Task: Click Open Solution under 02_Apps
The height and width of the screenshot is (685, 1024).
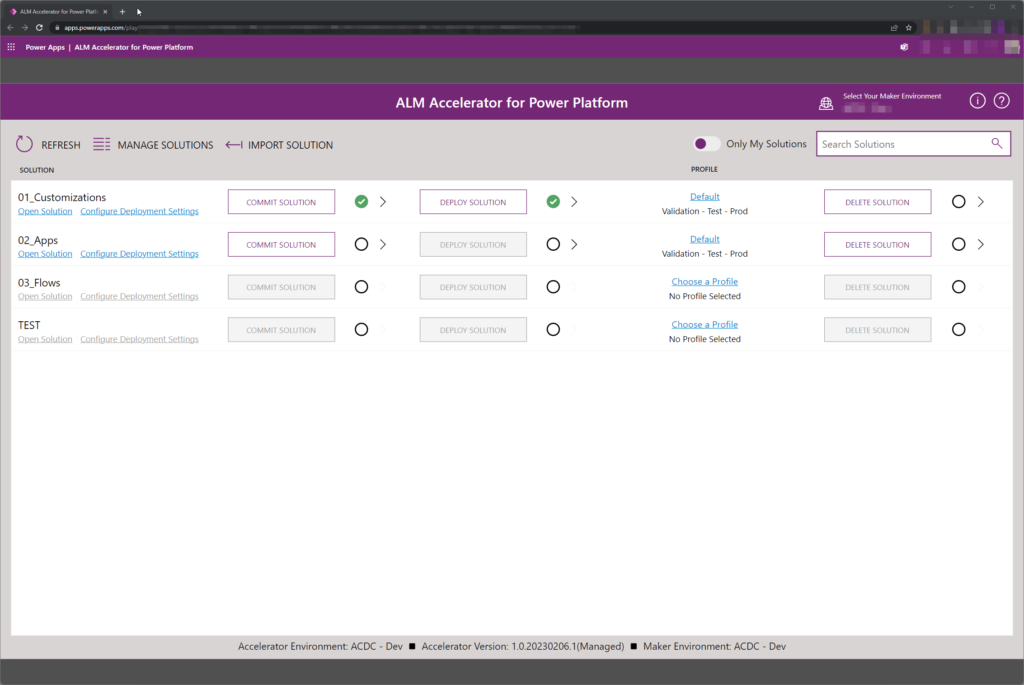Action: point(45,253)
